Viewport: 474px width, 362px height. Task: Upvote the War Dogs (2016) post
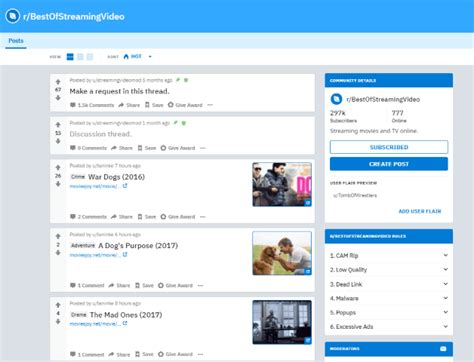click(x=58, y=167)
